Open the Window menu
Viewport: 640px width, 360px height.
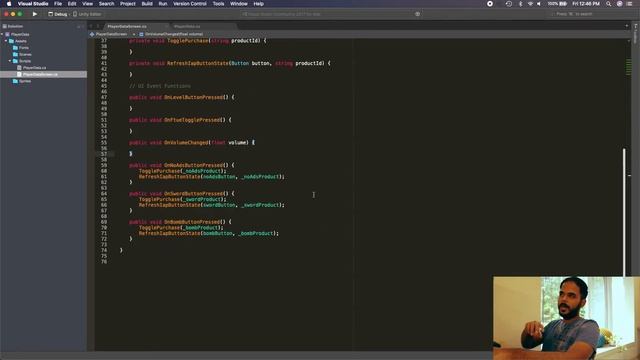[x=239, y=4]
